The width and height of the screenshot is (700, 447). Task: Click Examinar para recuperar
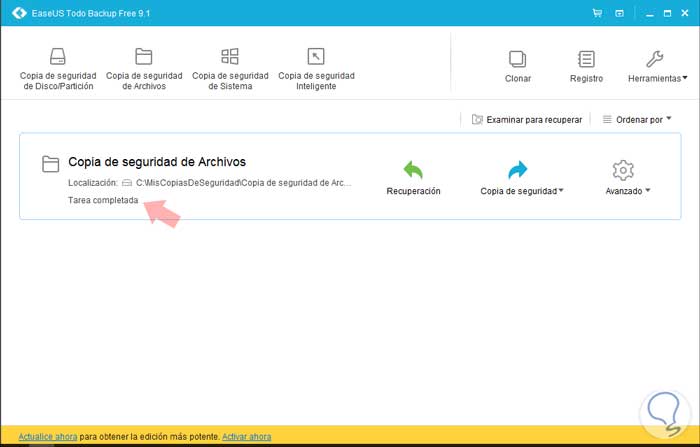coord(527,120)
